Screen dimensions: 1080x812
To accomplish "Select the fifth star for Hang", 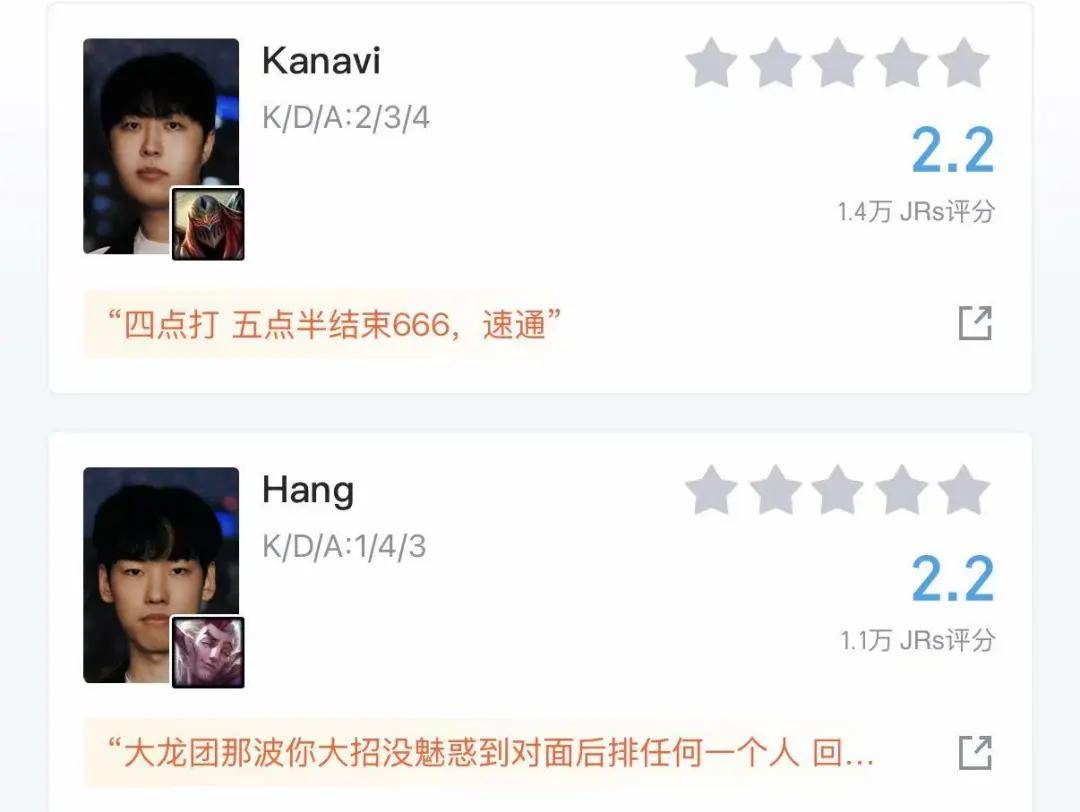I will click(964, 490).
